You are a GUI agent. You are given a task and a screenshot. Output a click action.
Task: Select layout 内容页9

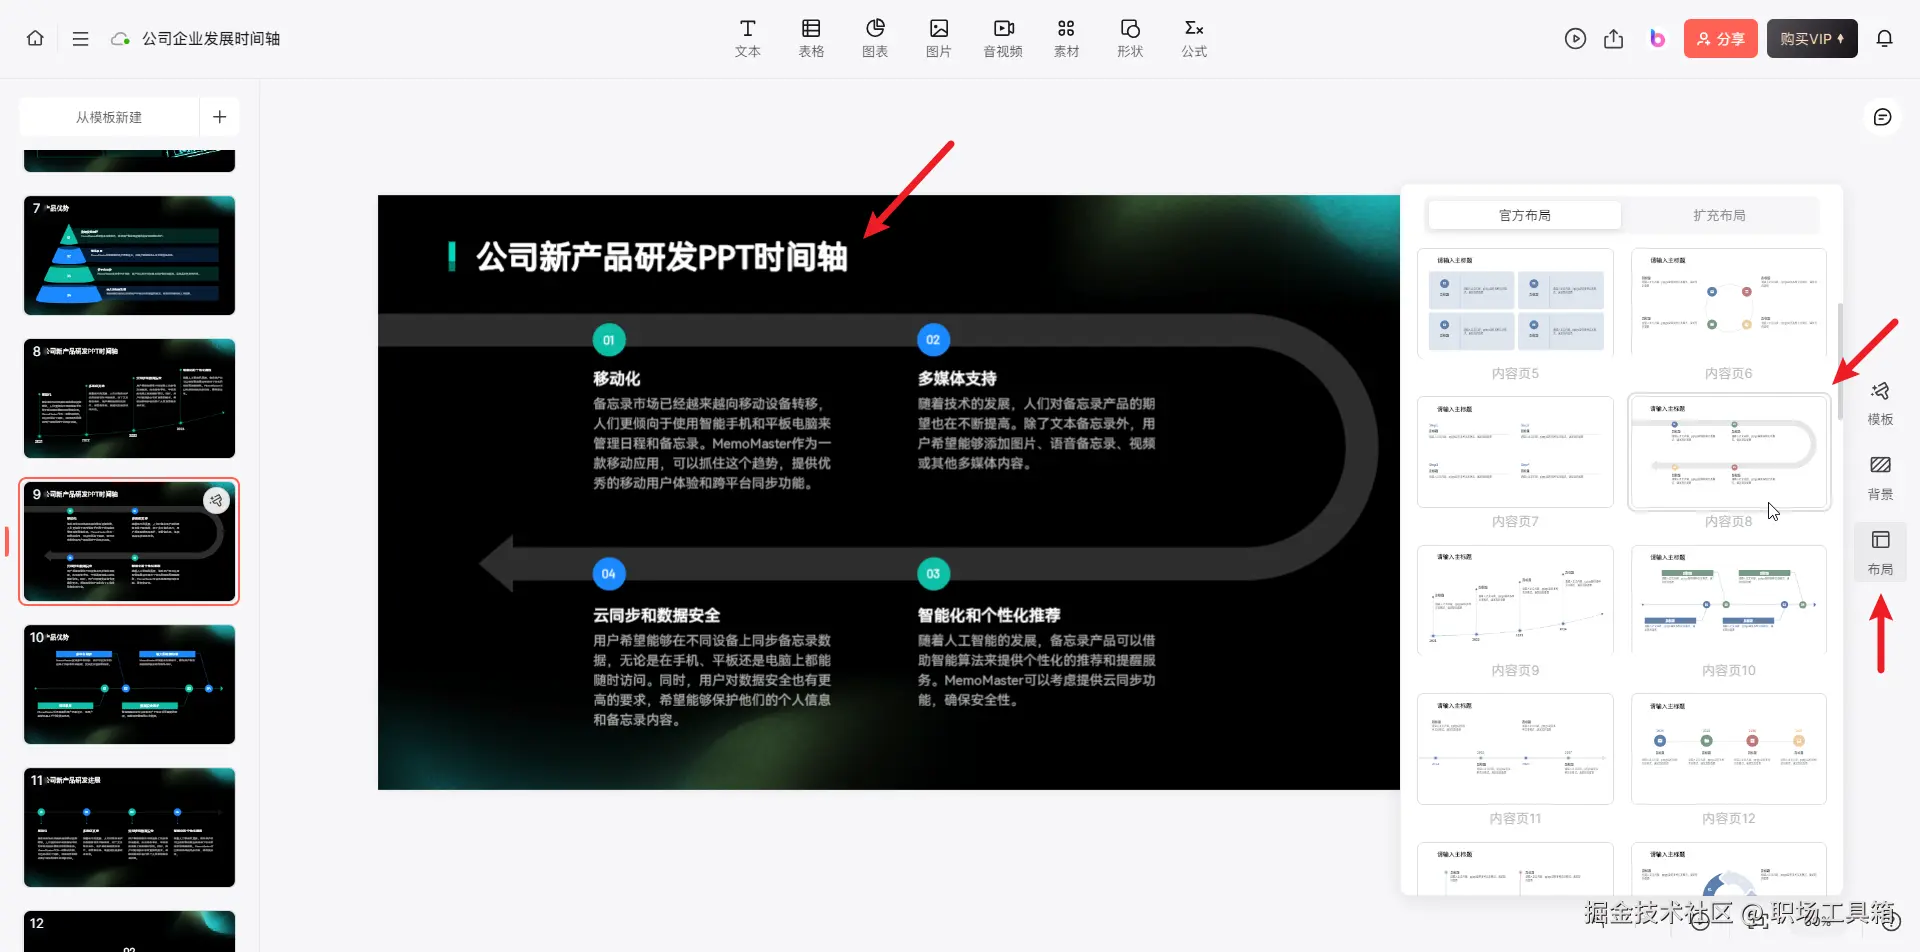pyautogui.click(x=1515, y=600)
